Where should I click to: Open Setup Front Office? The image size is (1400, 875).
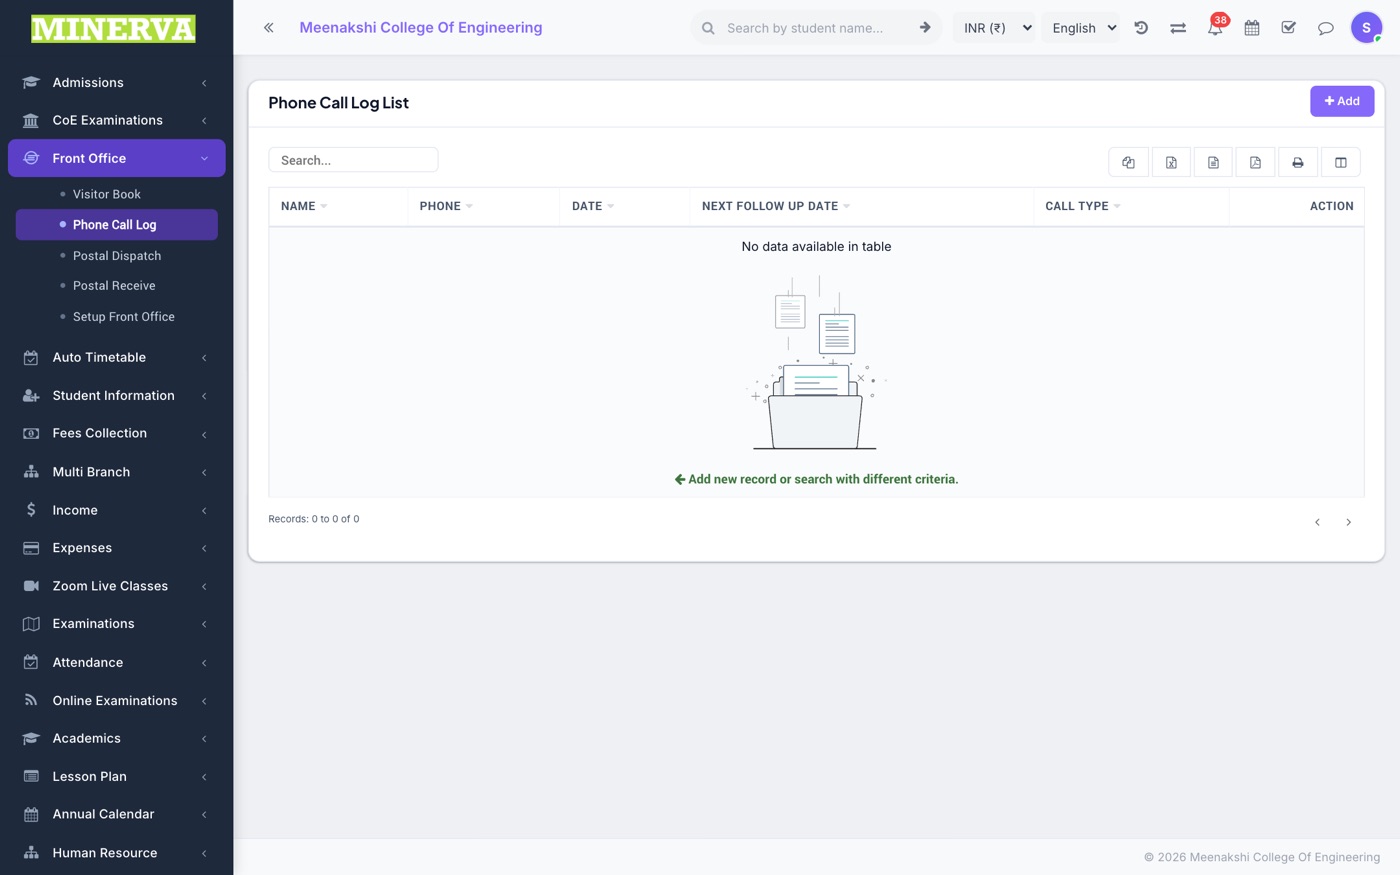coord(124,317)
